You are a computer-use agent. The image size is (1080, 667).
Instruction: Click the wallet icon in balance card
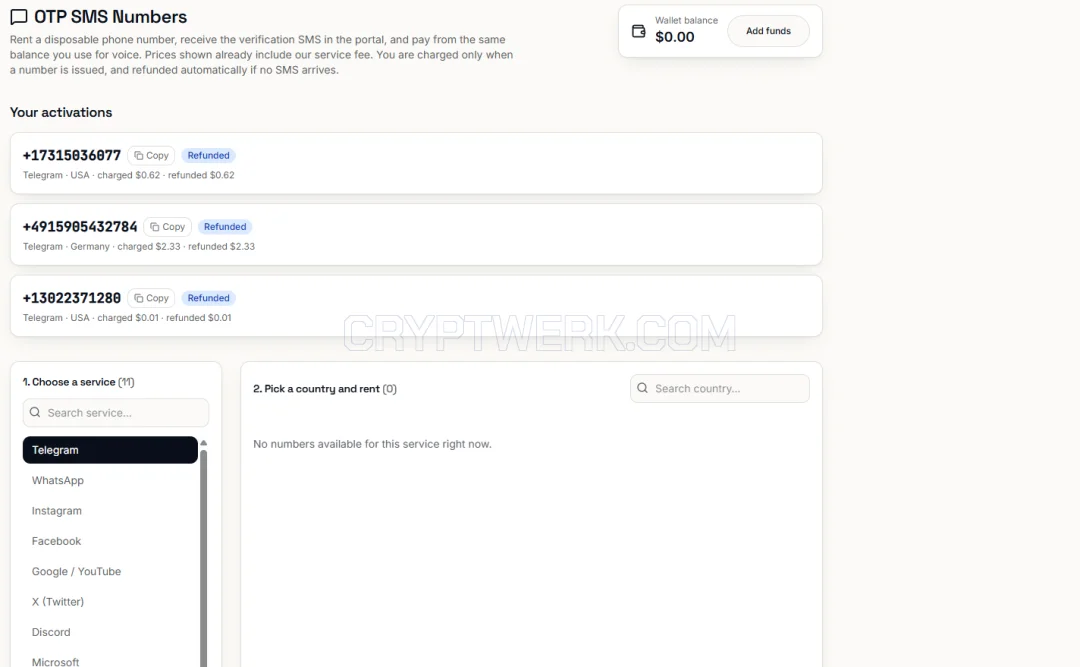click(x=638, y=31)
